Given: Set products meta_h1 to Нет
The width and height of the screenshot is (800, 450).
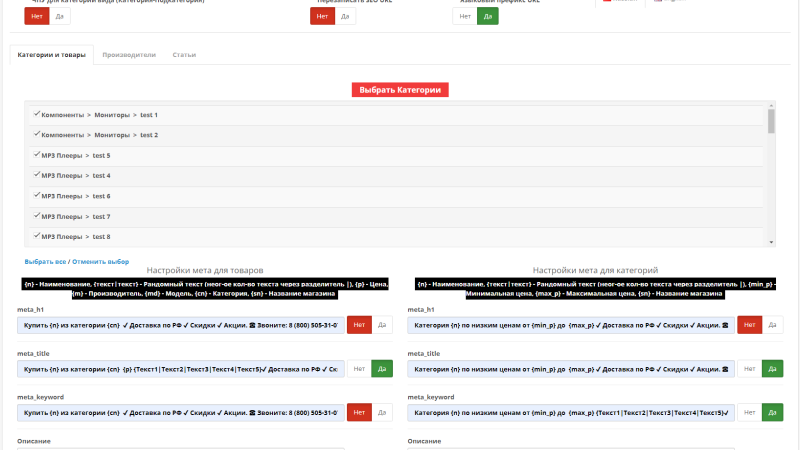Looking at the screenshot, I should point(359,325).
